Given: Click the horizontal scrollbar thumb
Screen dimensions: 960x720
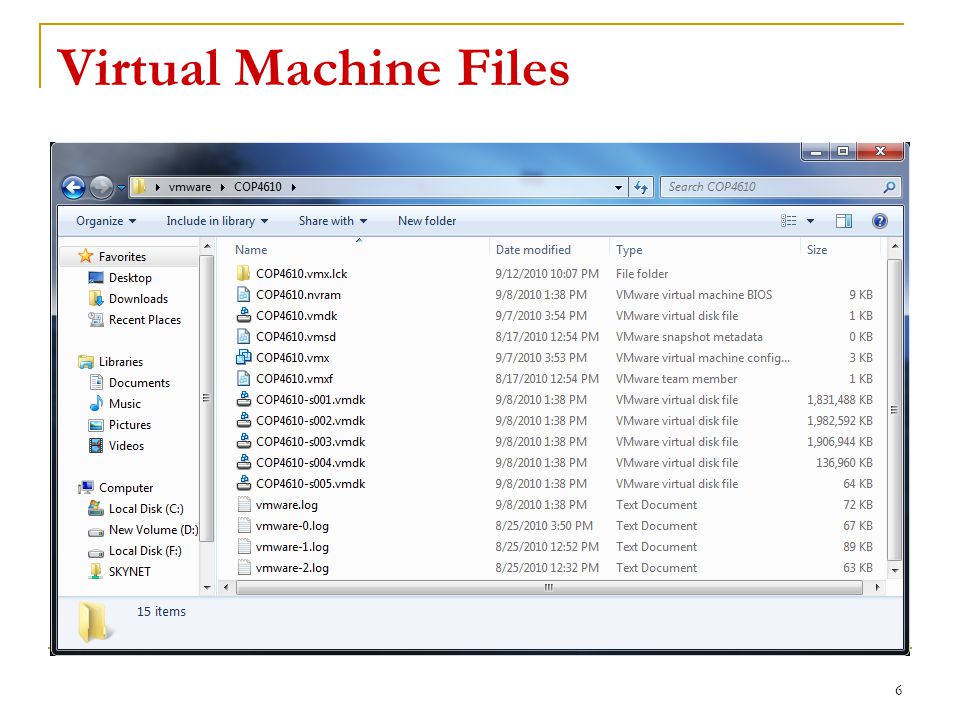Looking at the screenshot, I should (549, 587).
